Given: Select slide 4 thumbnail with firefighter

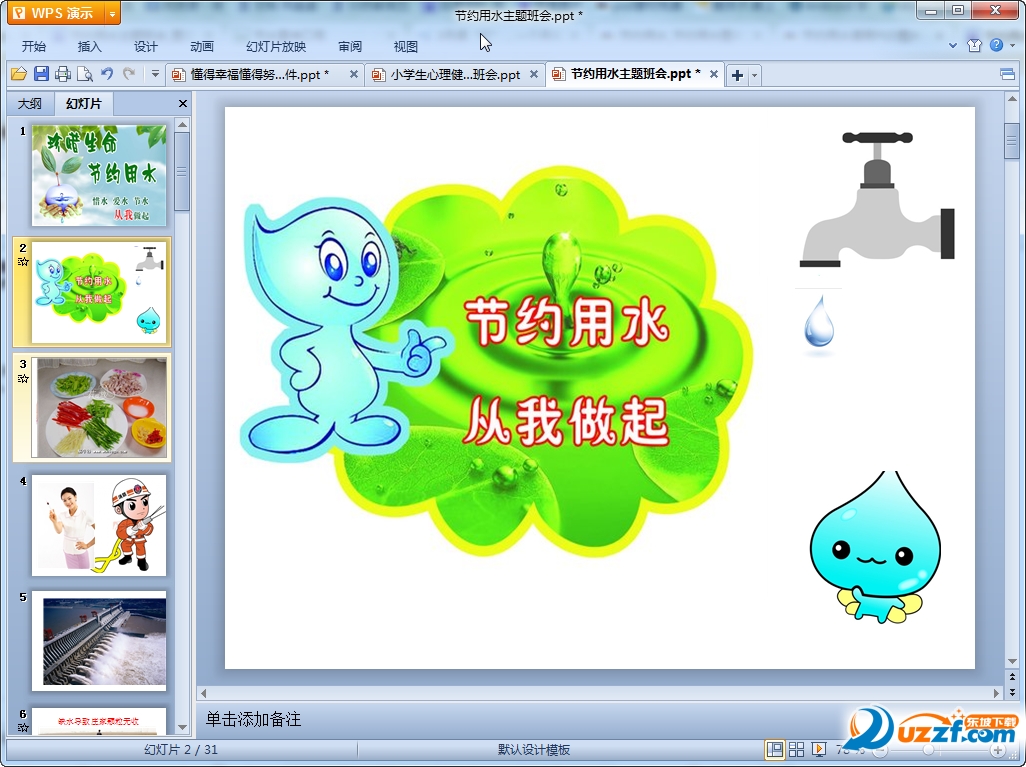Looking at the screenshot, I should coord(99,525).
